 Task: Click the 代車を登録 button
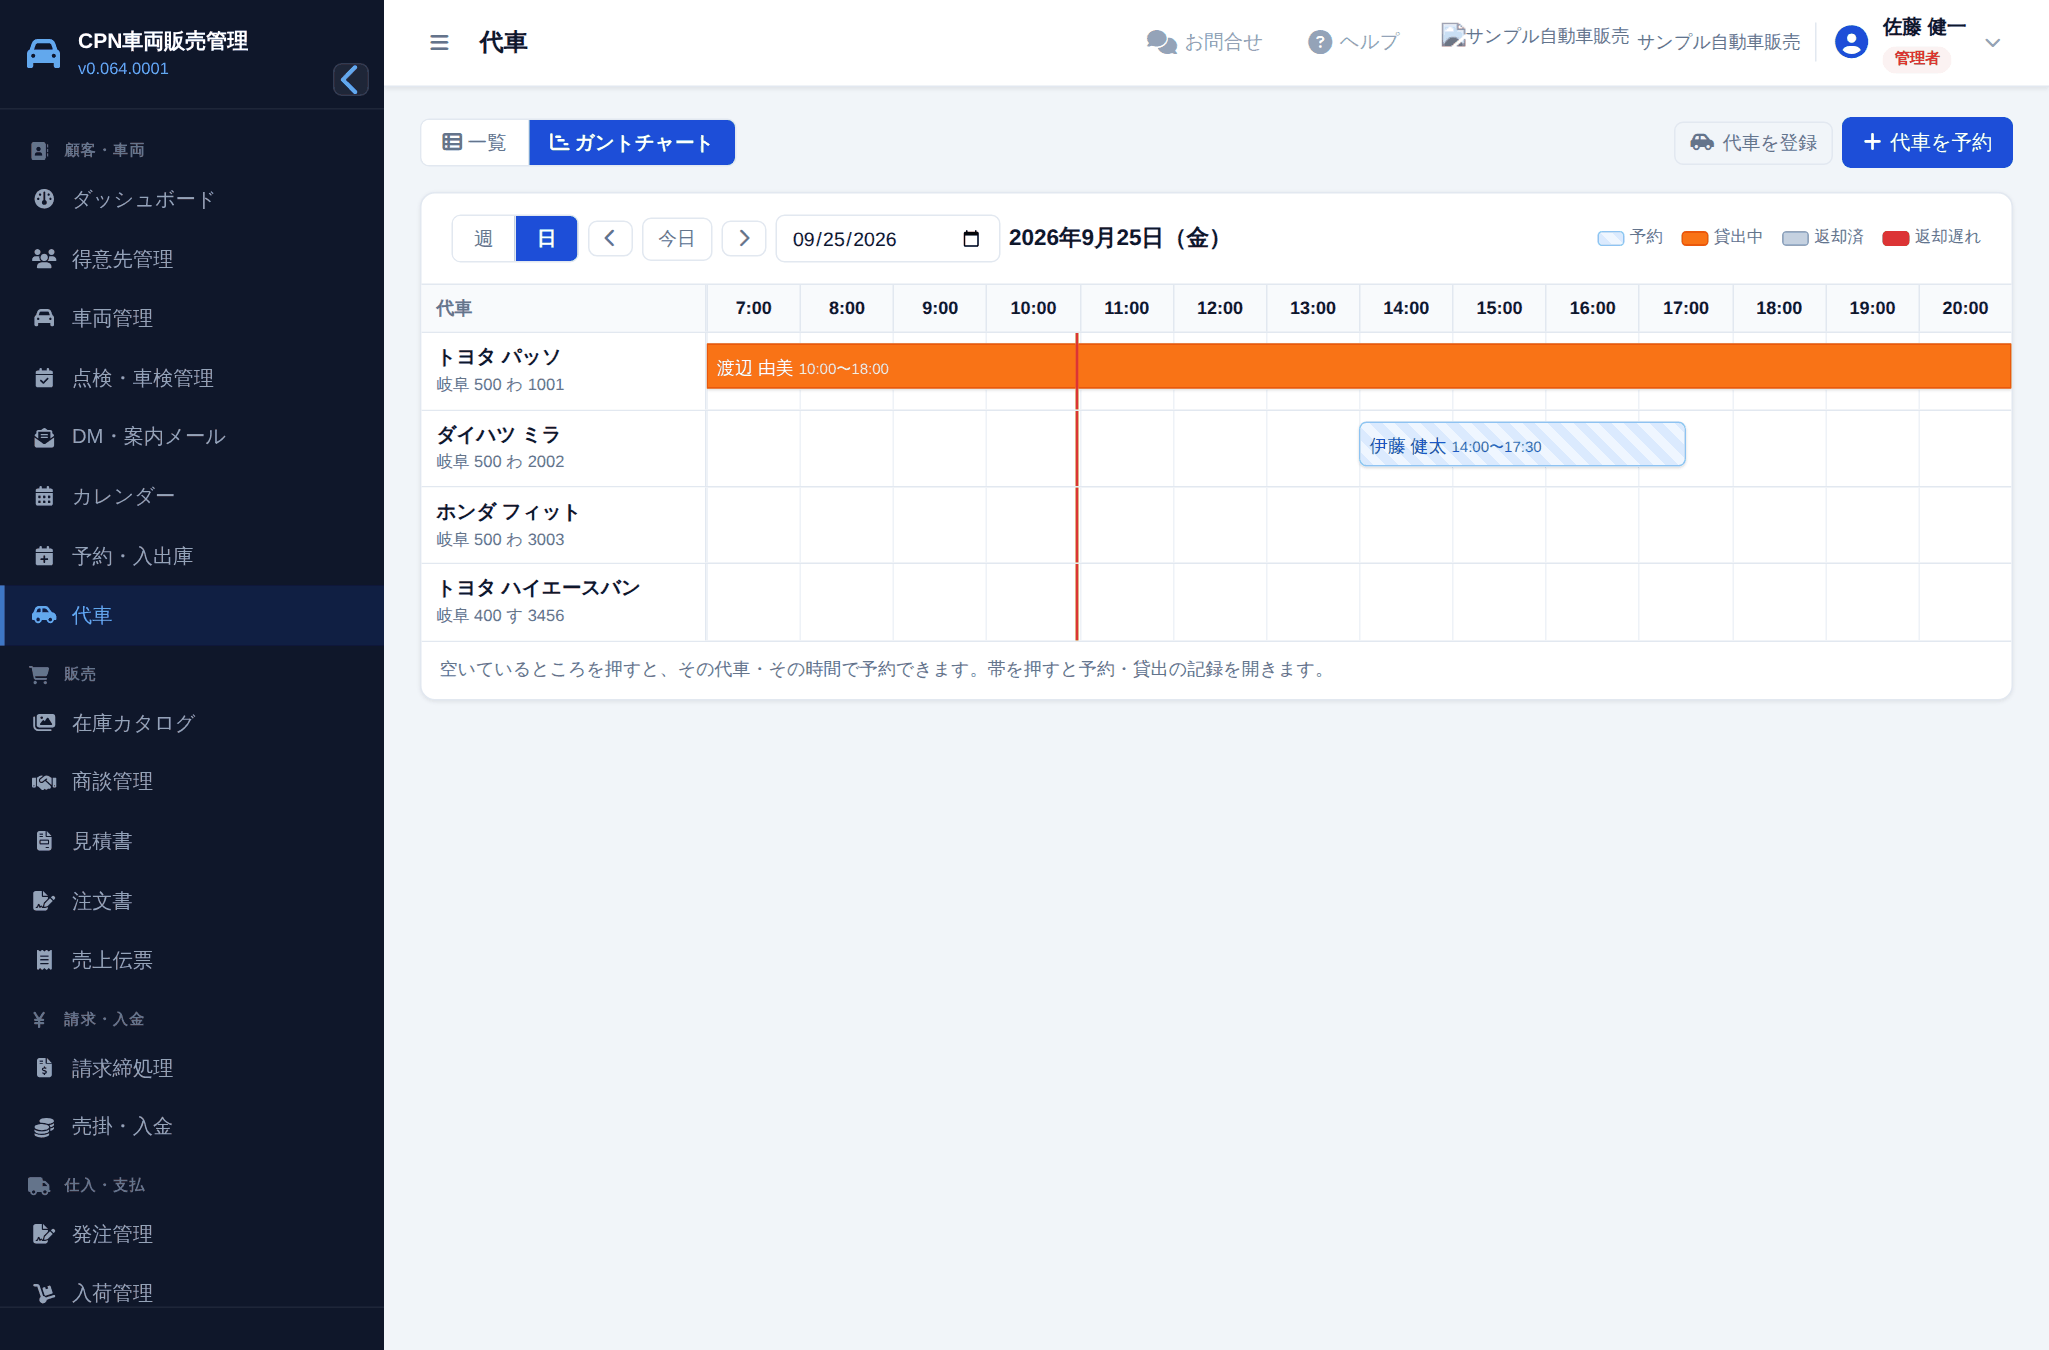pos(1753,142)
